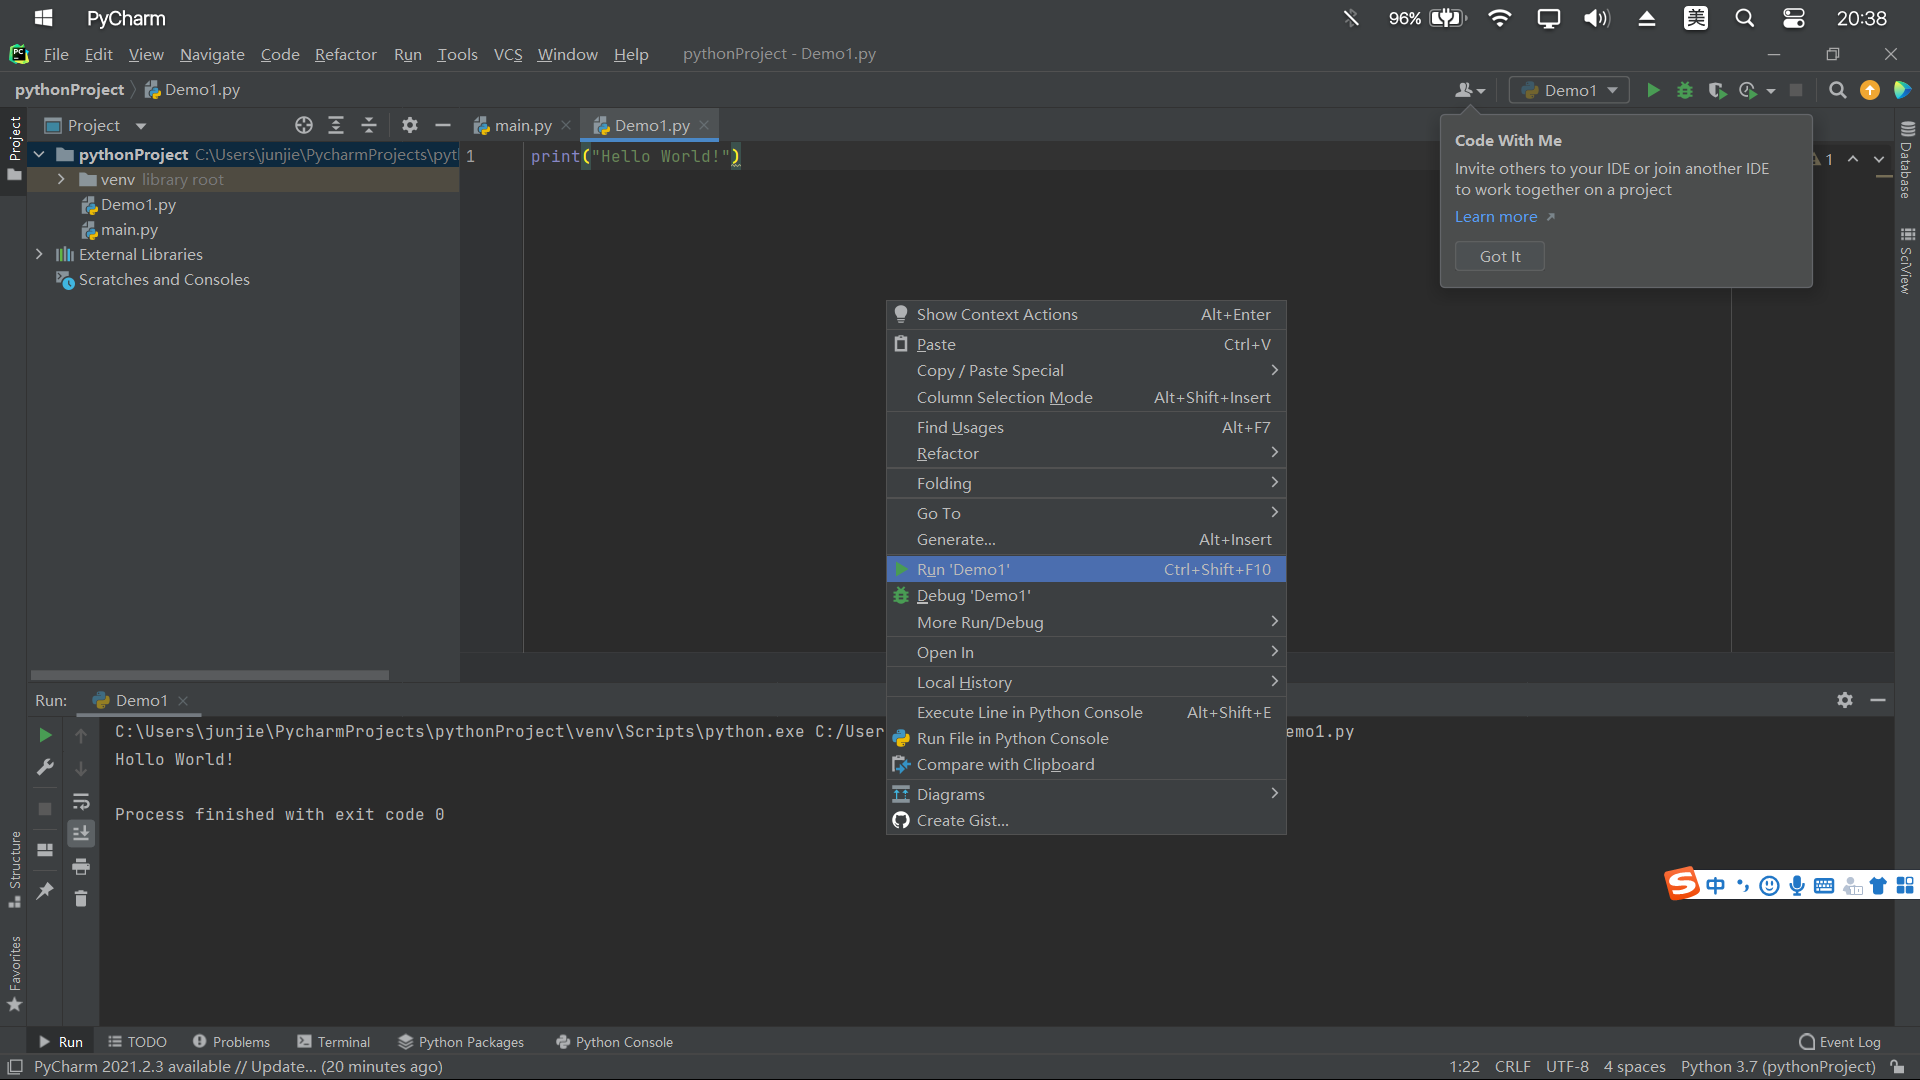Expand More Run/Debug submenu
This screenshot has width=1920, height=1080.
[x=1086, y=622]
